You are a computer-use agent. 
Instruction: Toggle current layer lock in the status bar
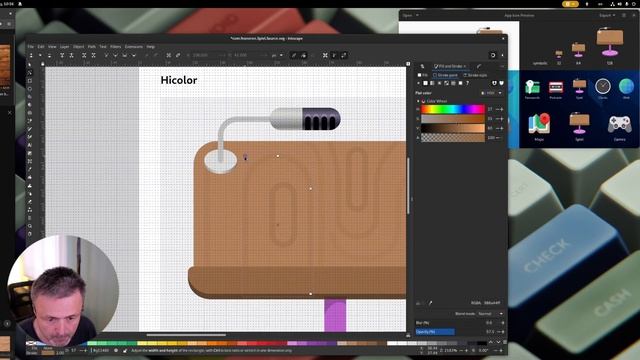124,351
